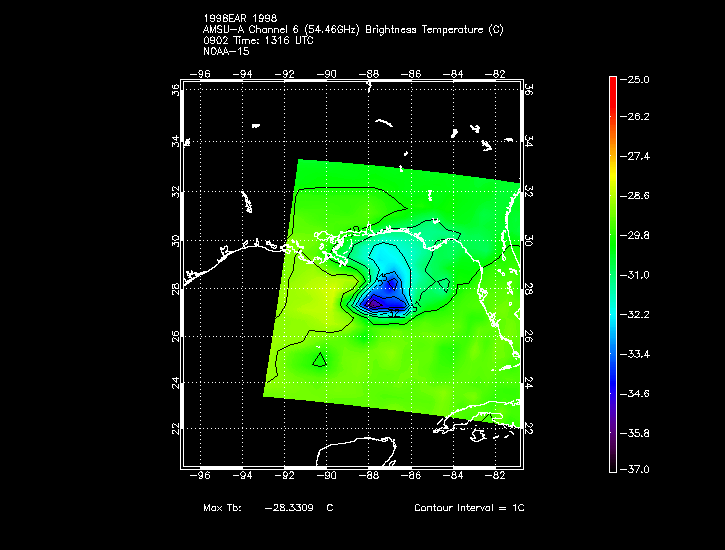Click the '-31.0' color scale label

click(x=634, y=275)
